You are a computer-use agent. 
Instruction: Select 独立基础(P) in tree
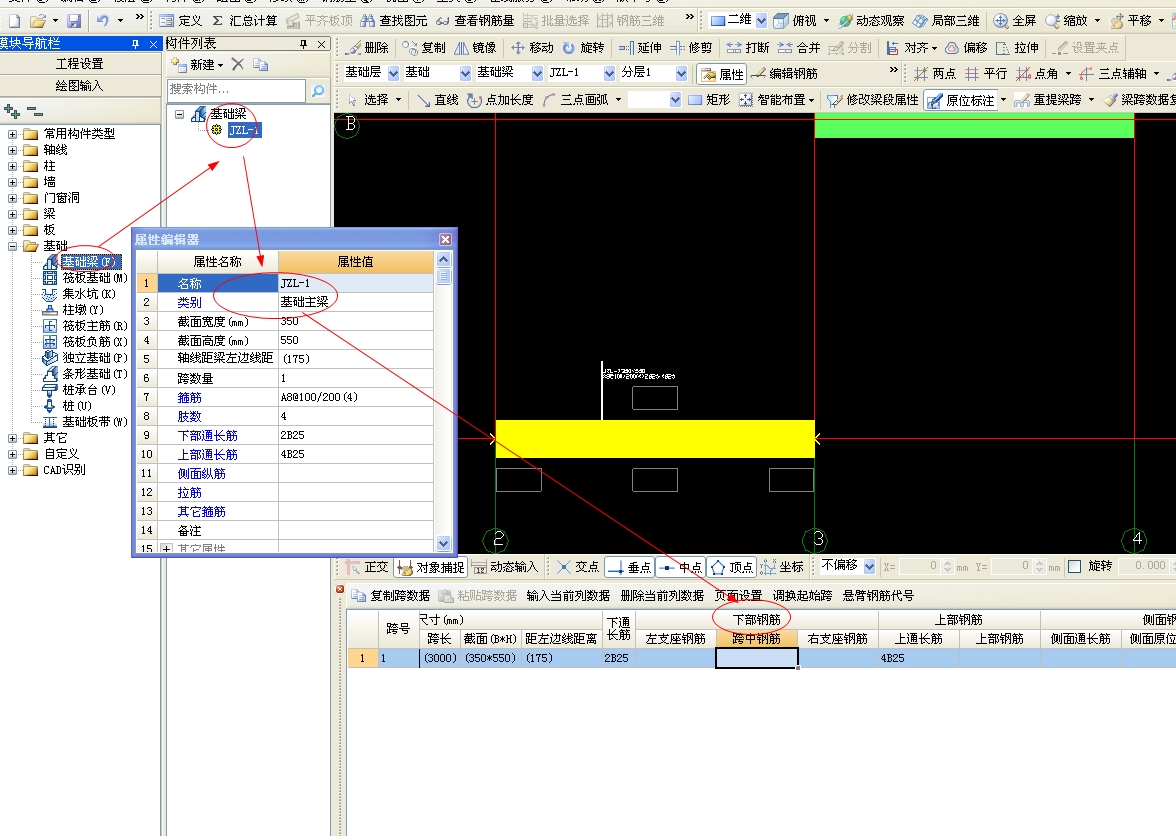tap(86, 358)
